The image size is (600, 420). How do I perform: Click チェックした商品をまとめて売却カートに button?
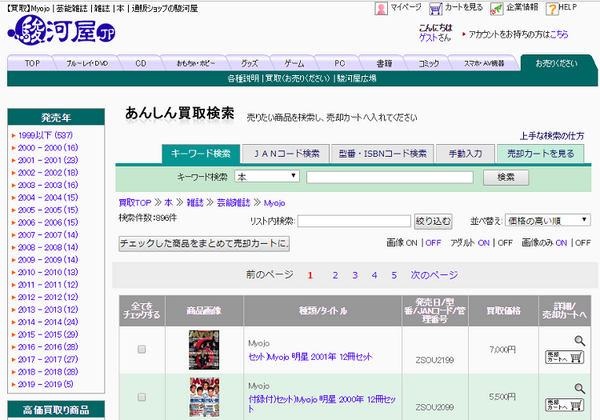click(204, 243)
